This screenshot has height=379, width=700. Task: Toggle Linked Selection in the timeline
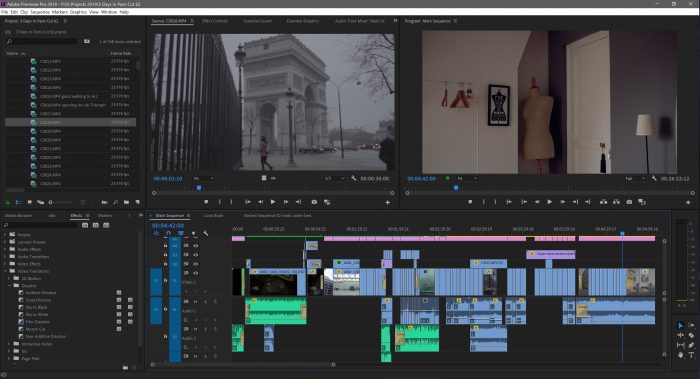click(181, 233)
